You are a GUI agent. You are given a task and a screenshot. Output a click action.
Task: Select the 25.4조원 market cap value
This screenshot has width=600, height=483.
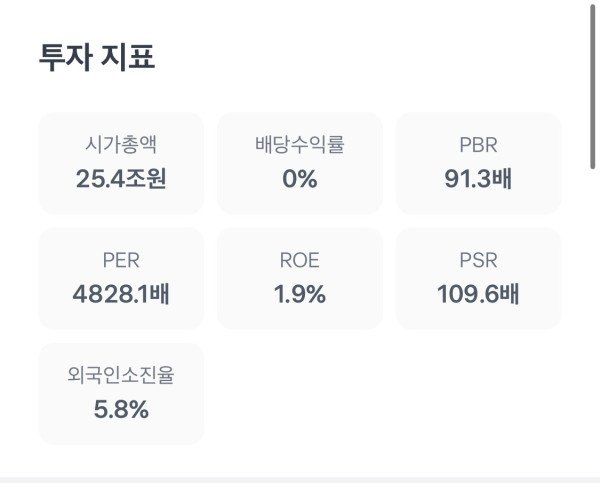pyautogui.click(x=121, y=179)
